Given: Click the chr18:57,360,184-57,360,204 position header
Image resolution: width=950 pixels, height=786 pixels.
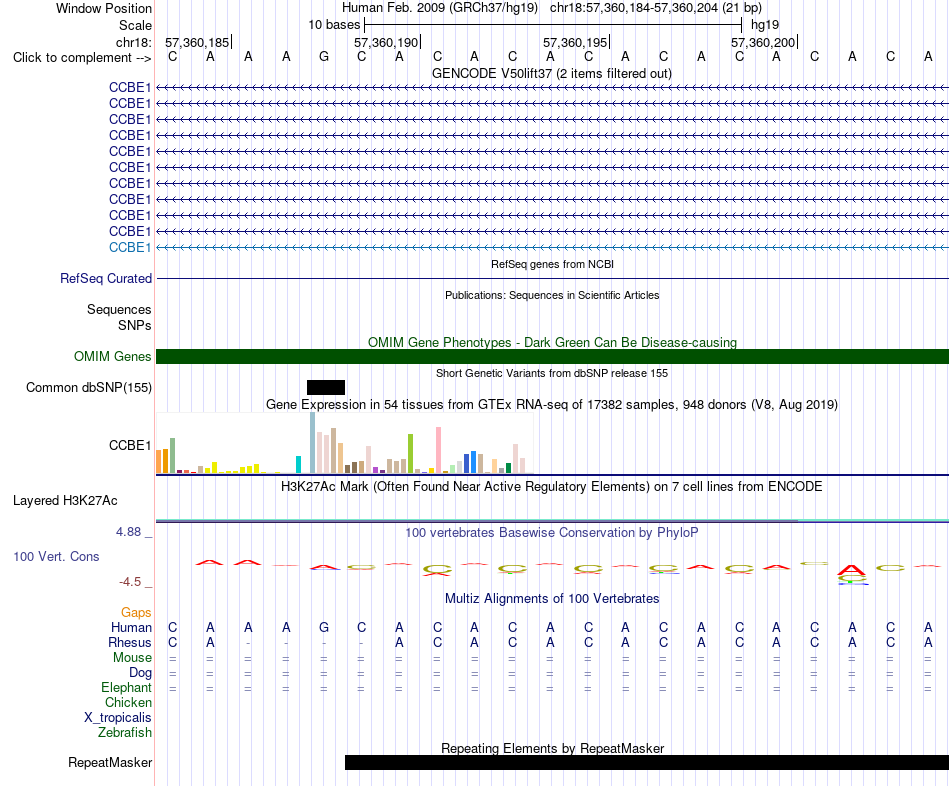Looking at the screenshot, I should coord(656,8).
